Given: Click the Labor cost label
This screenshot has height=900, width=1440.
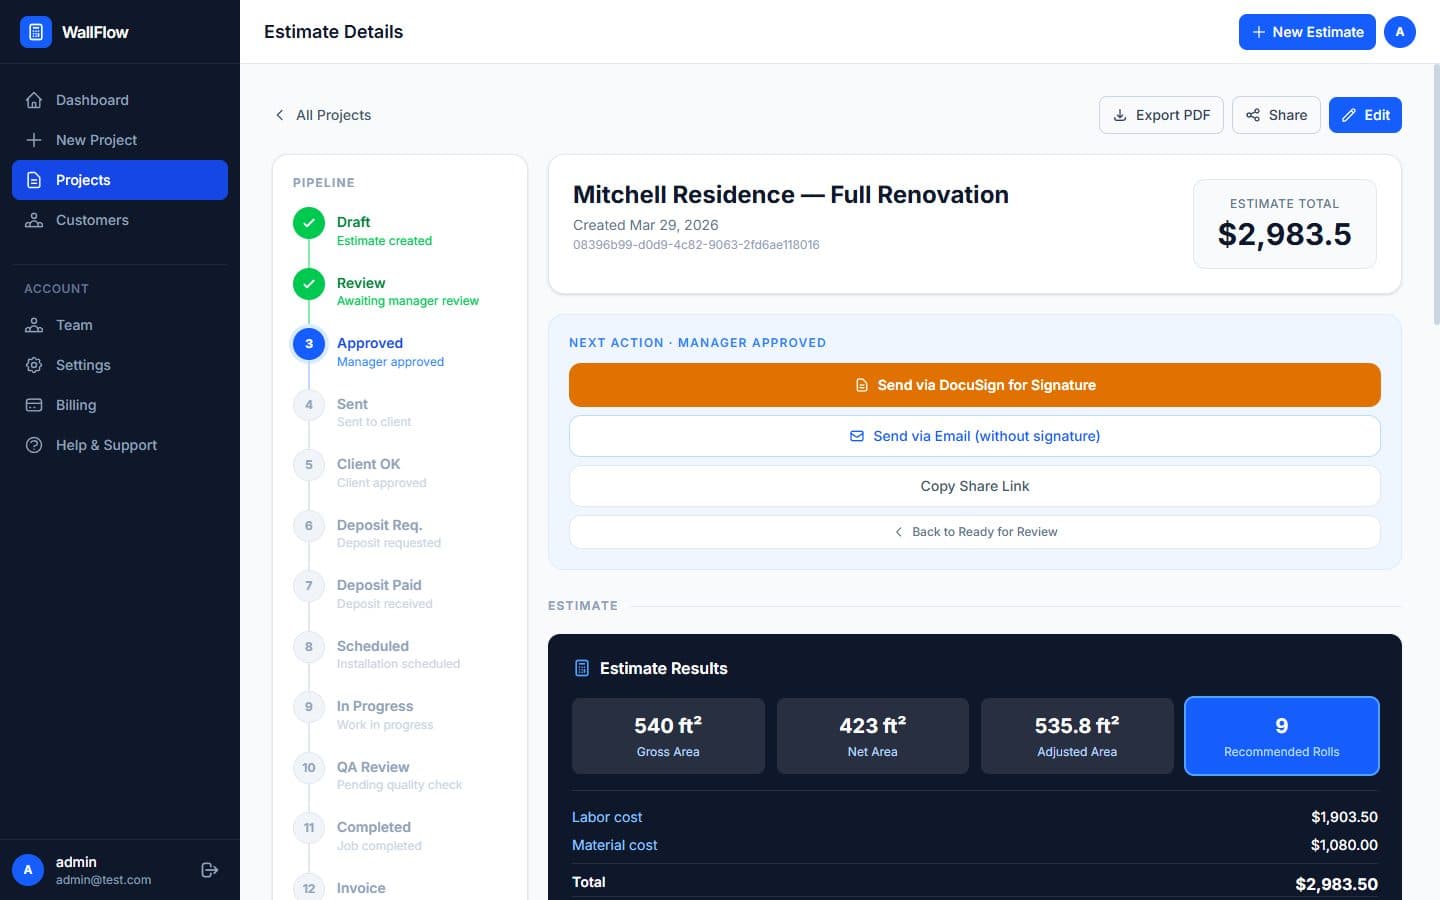Looking at the screenshot, I should click(x=607, y=817).
